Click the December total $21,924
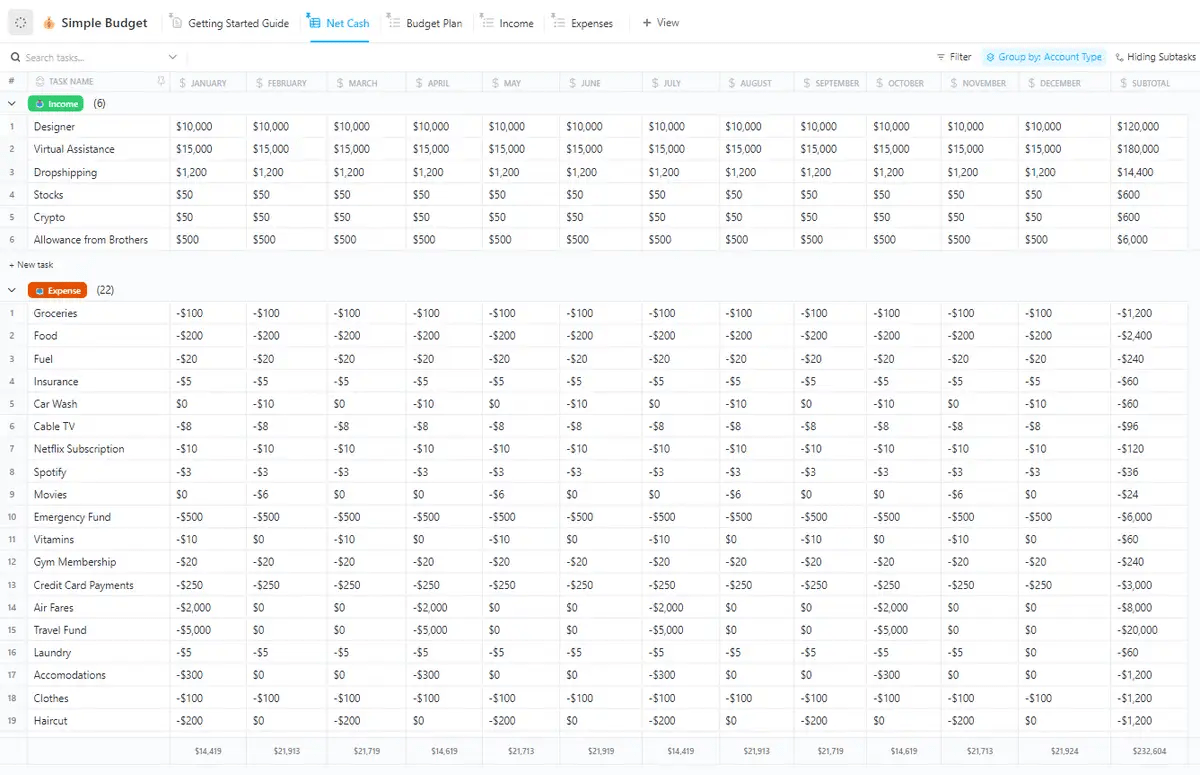This screenshot has height=775, width=1200. coord(1065,750)
